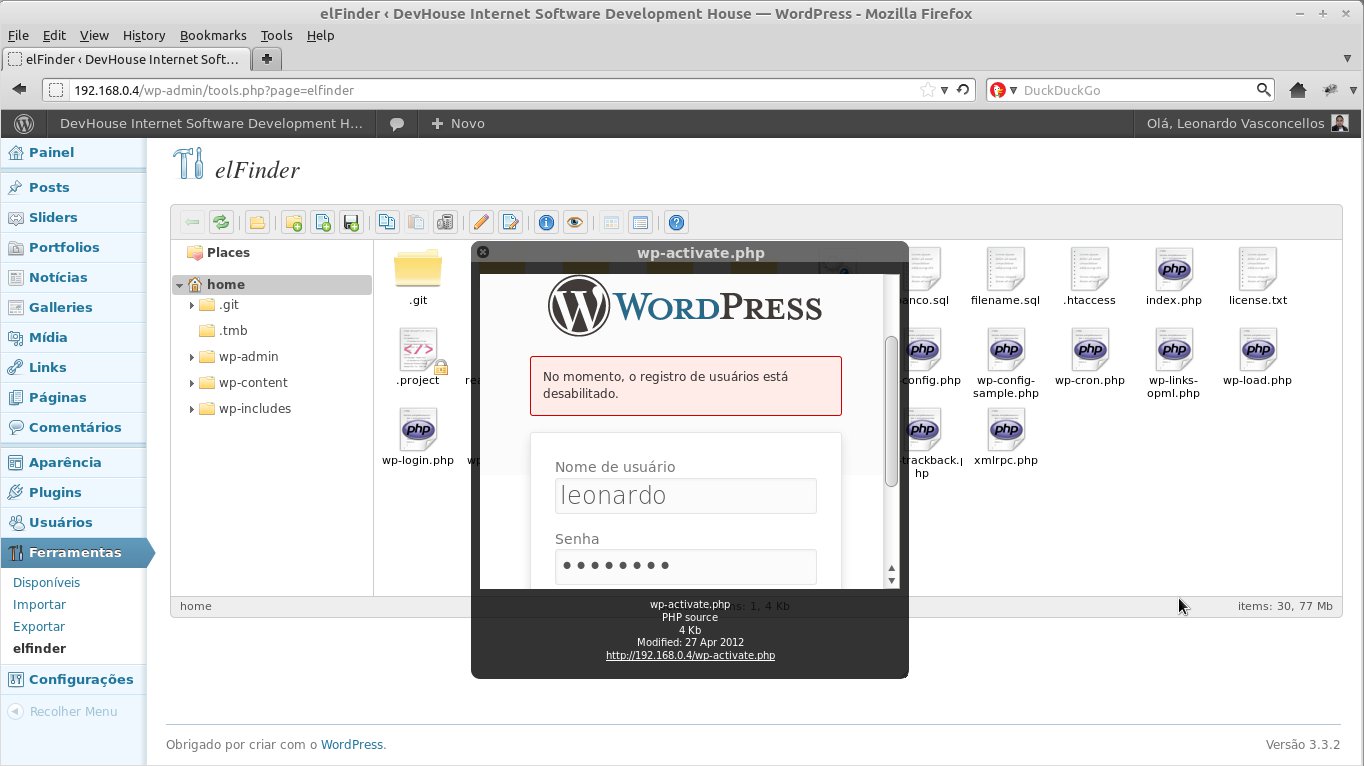Viewport: 1364px width, 766px height.
Task: Close the wp-activate.php preview window
Action: click(483, 253)
